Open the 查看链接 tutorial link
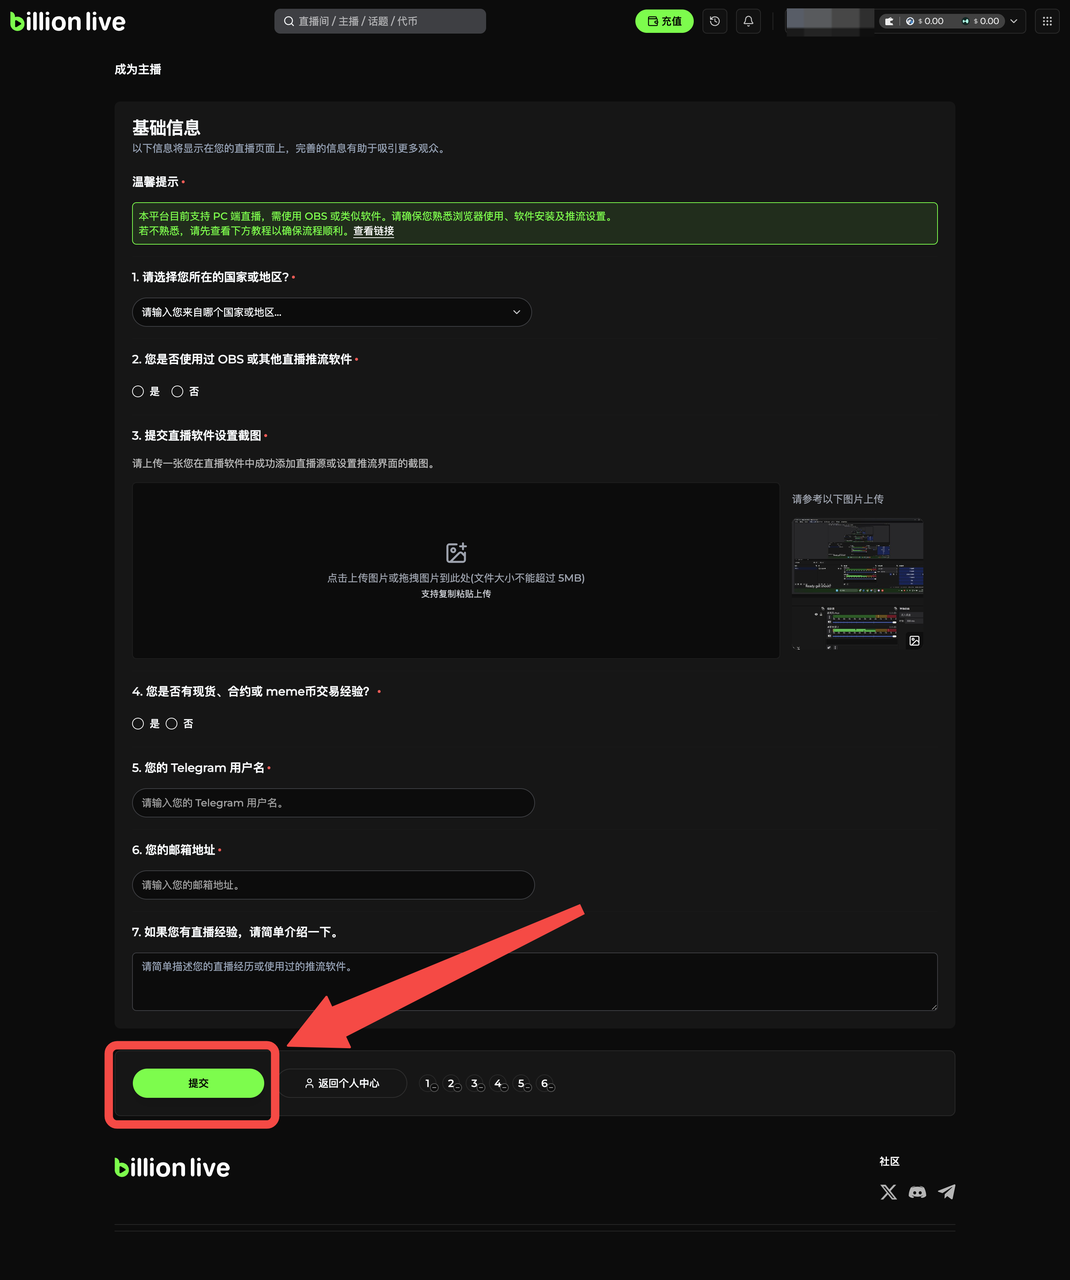This screenshot has height=1280, width=1070. 373,231
